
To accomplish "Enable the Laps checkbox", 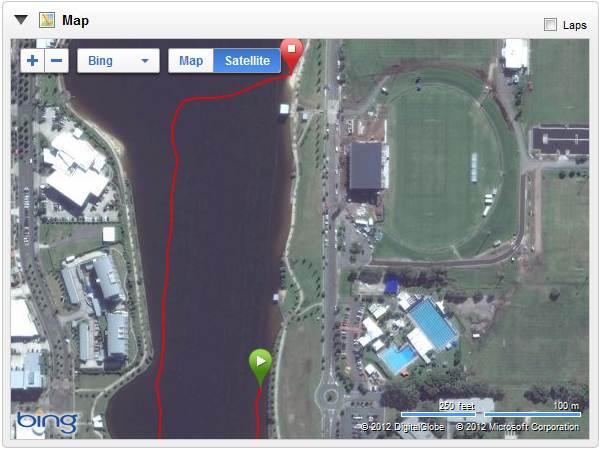I will (x=550, y=25).
